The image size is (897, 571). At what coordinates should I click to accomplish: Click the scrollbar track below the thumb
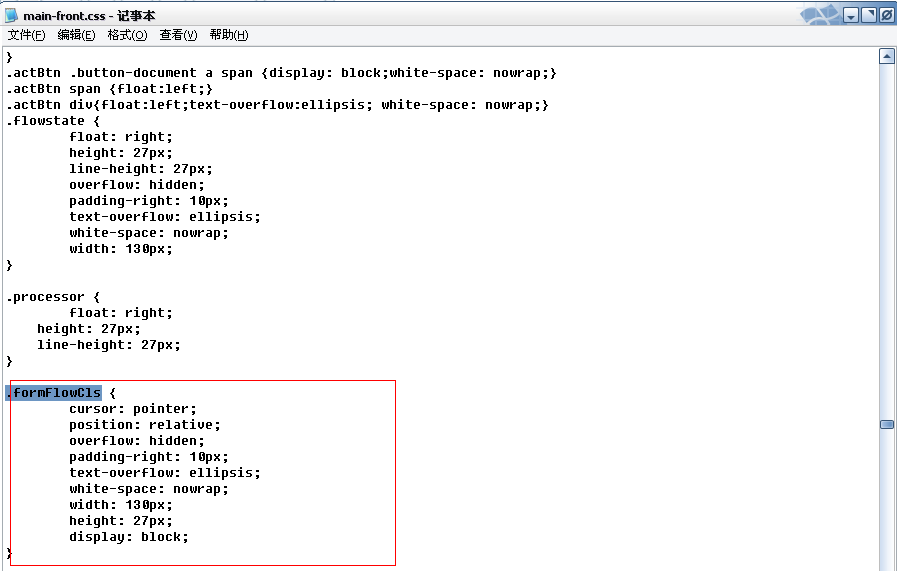[x=887, y=498]
